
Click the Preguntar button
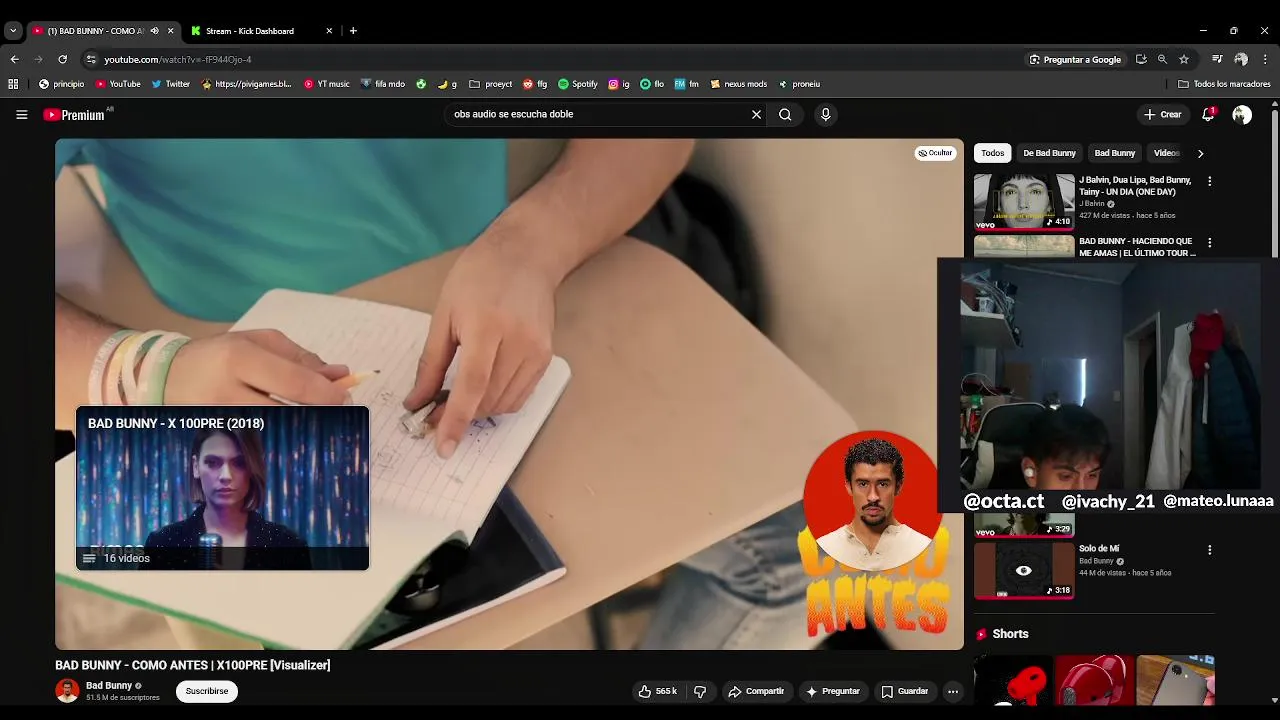coord(832,691)
